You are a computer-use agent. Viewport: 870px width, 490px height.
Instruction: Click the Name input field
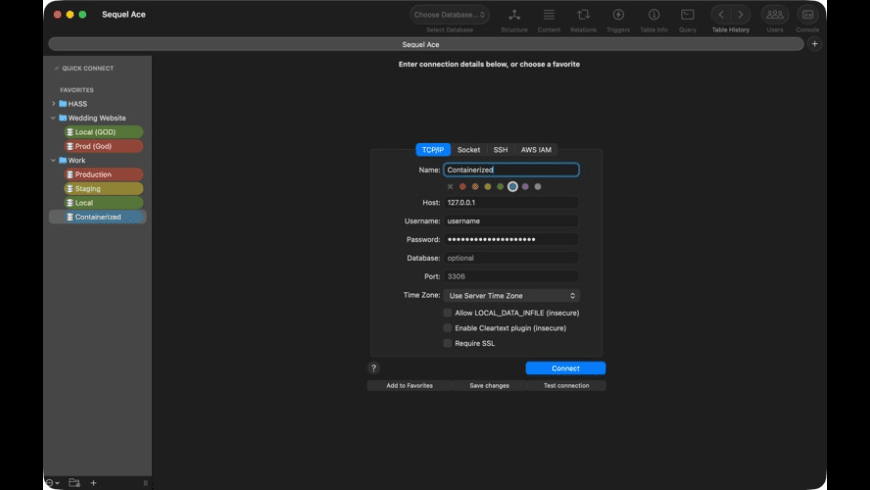click(x=511, y=170)
